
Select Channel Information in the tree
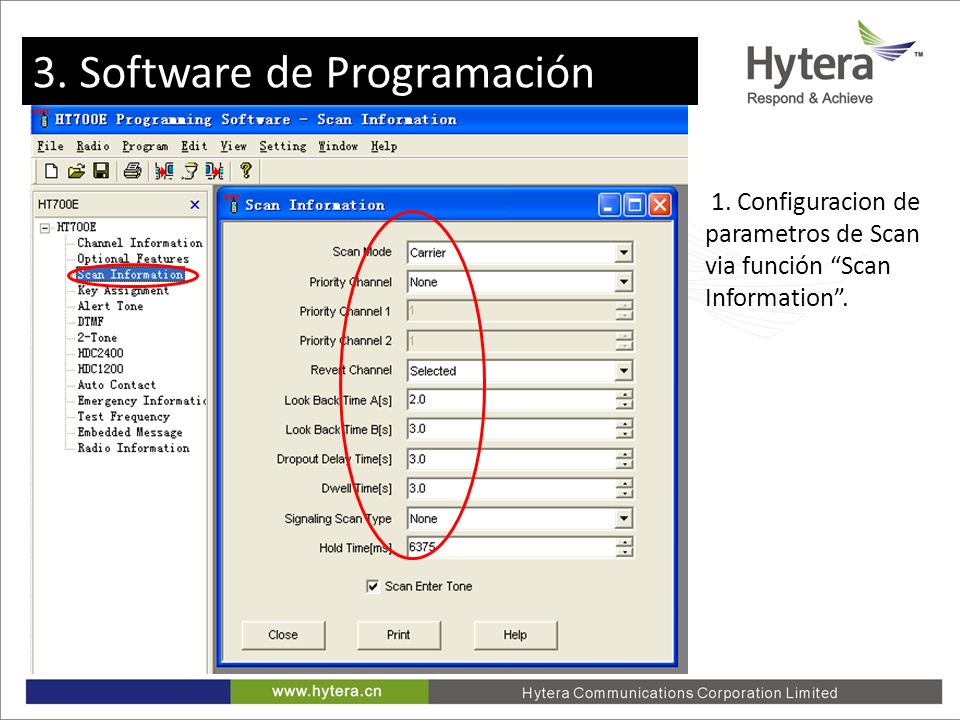[140, 243]
